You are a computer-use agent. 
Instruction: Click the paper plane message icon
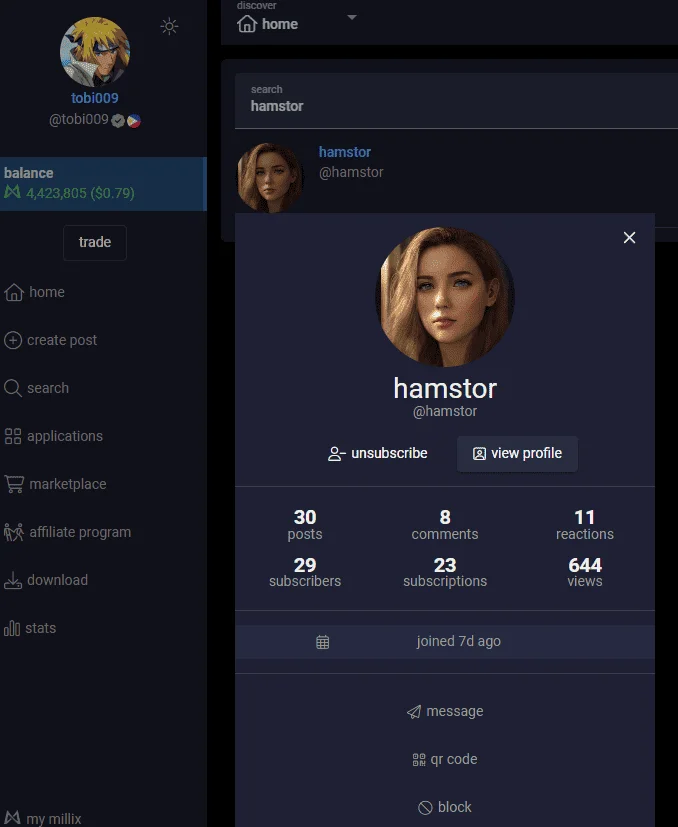click(x=414, y=712)
